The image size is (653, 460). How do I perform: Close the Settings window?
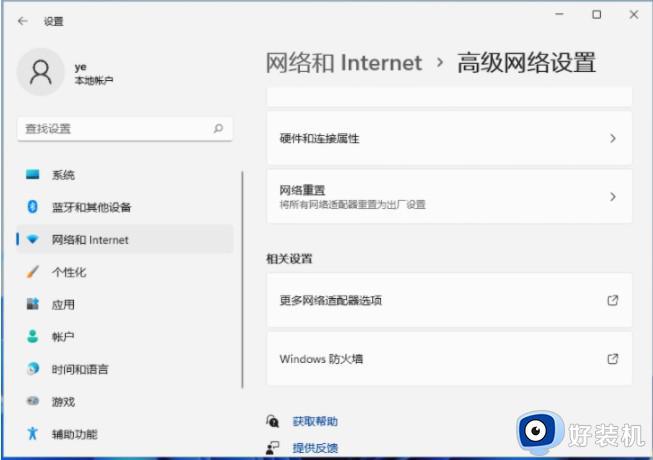(633, 15)
